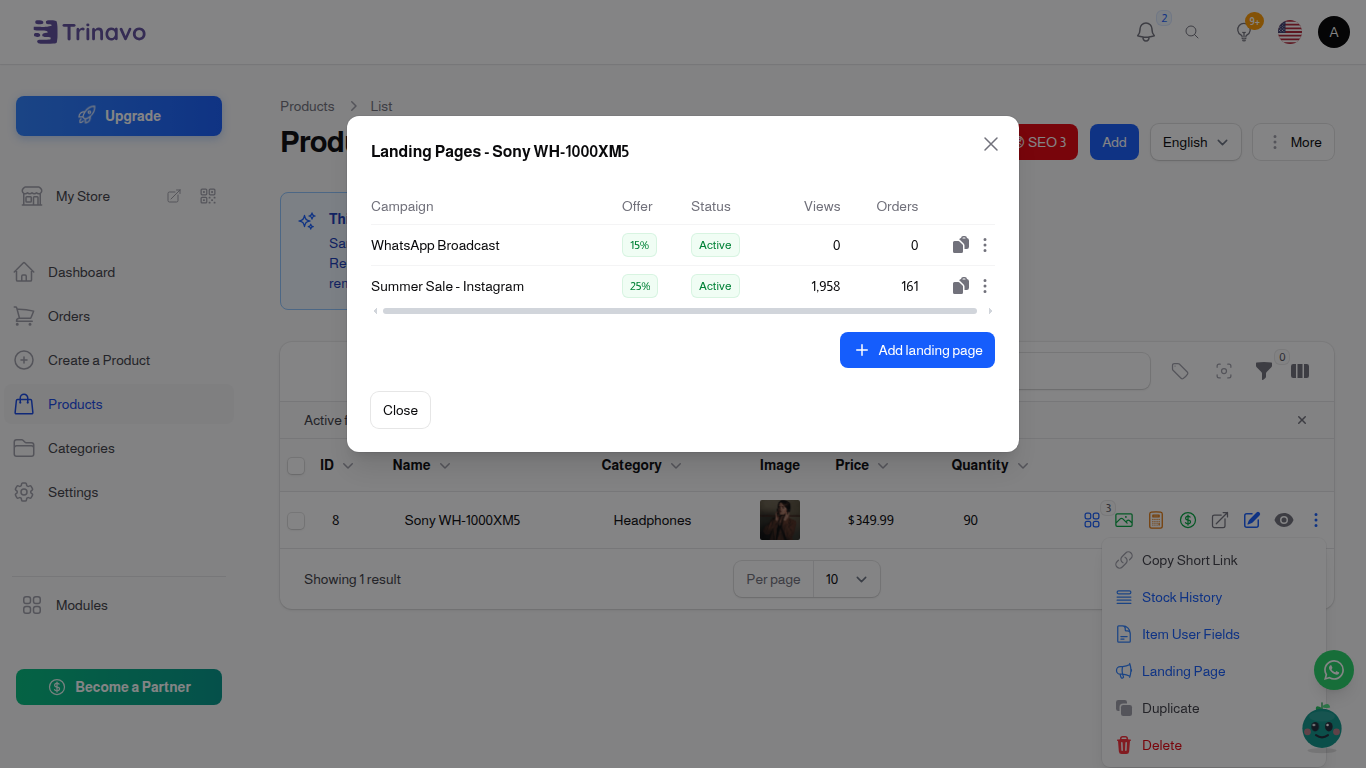Click the scan barcode icon
This screenshot has width=1366, height=768.
coord(1224,371)
